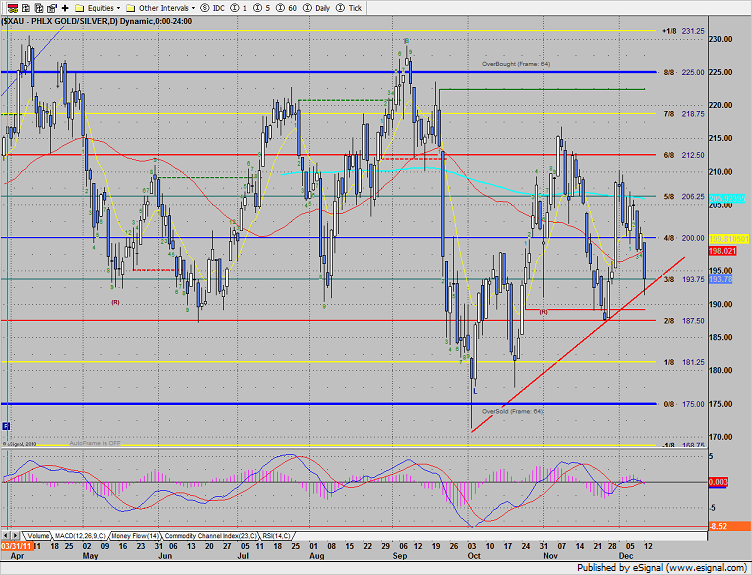Open the Volume study tab
The height and width of the screenshot is (575, 752).
click(x=37, y=536)
